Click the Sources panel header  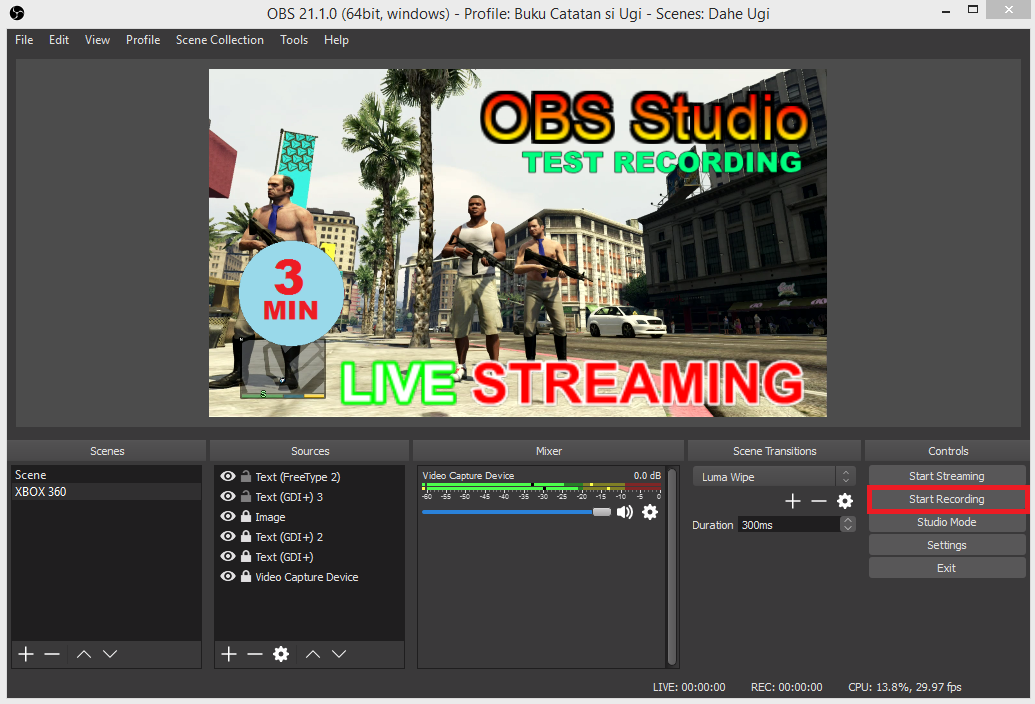[x=310, y=451]
